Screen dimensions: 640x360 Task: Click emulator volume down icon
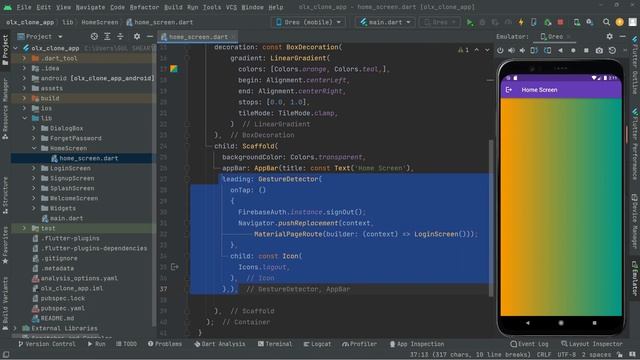tap(522, 50)
